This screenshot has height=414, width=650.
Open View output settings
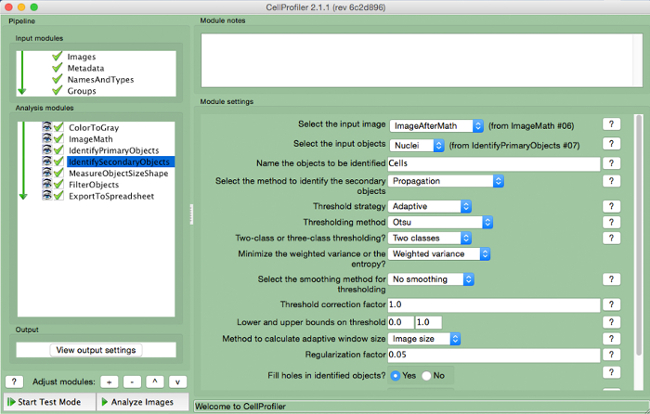tap(96, 350)
